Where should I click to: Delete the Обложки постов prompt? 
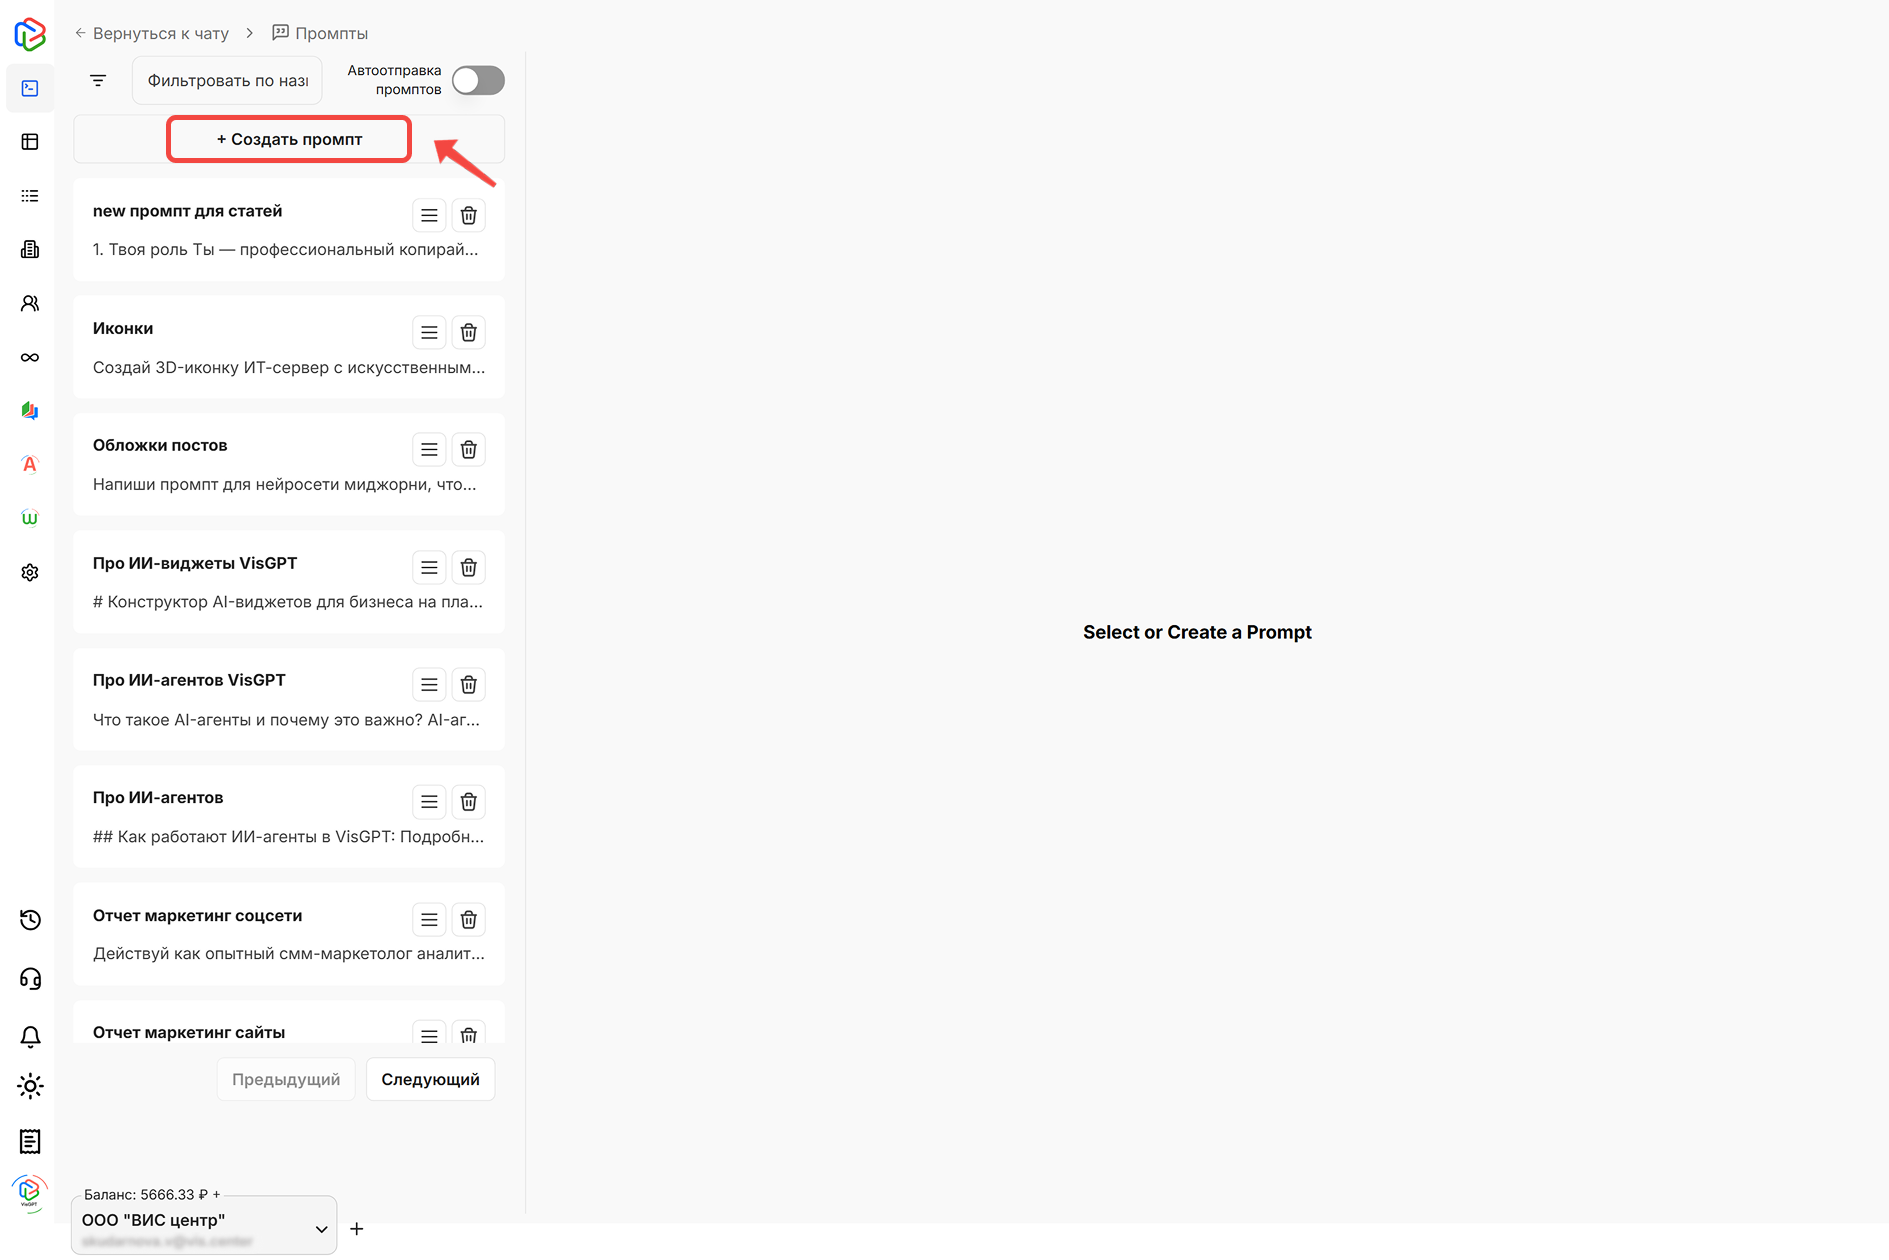pyautogui.click(x=468, y=450)
